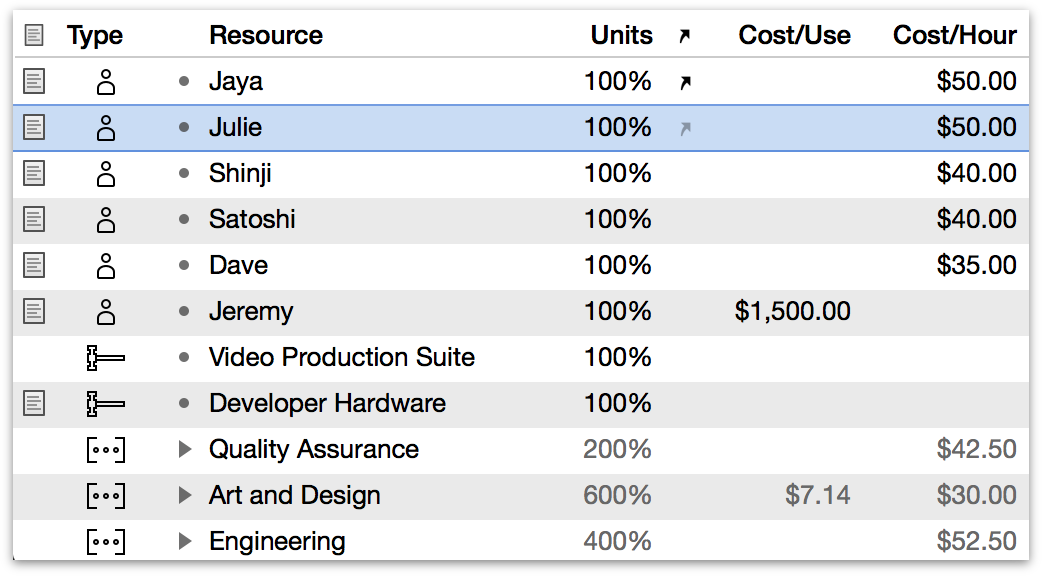Click the arrow column header icon
Viewport: 1042px width, 576px height.
click(684, 36)
